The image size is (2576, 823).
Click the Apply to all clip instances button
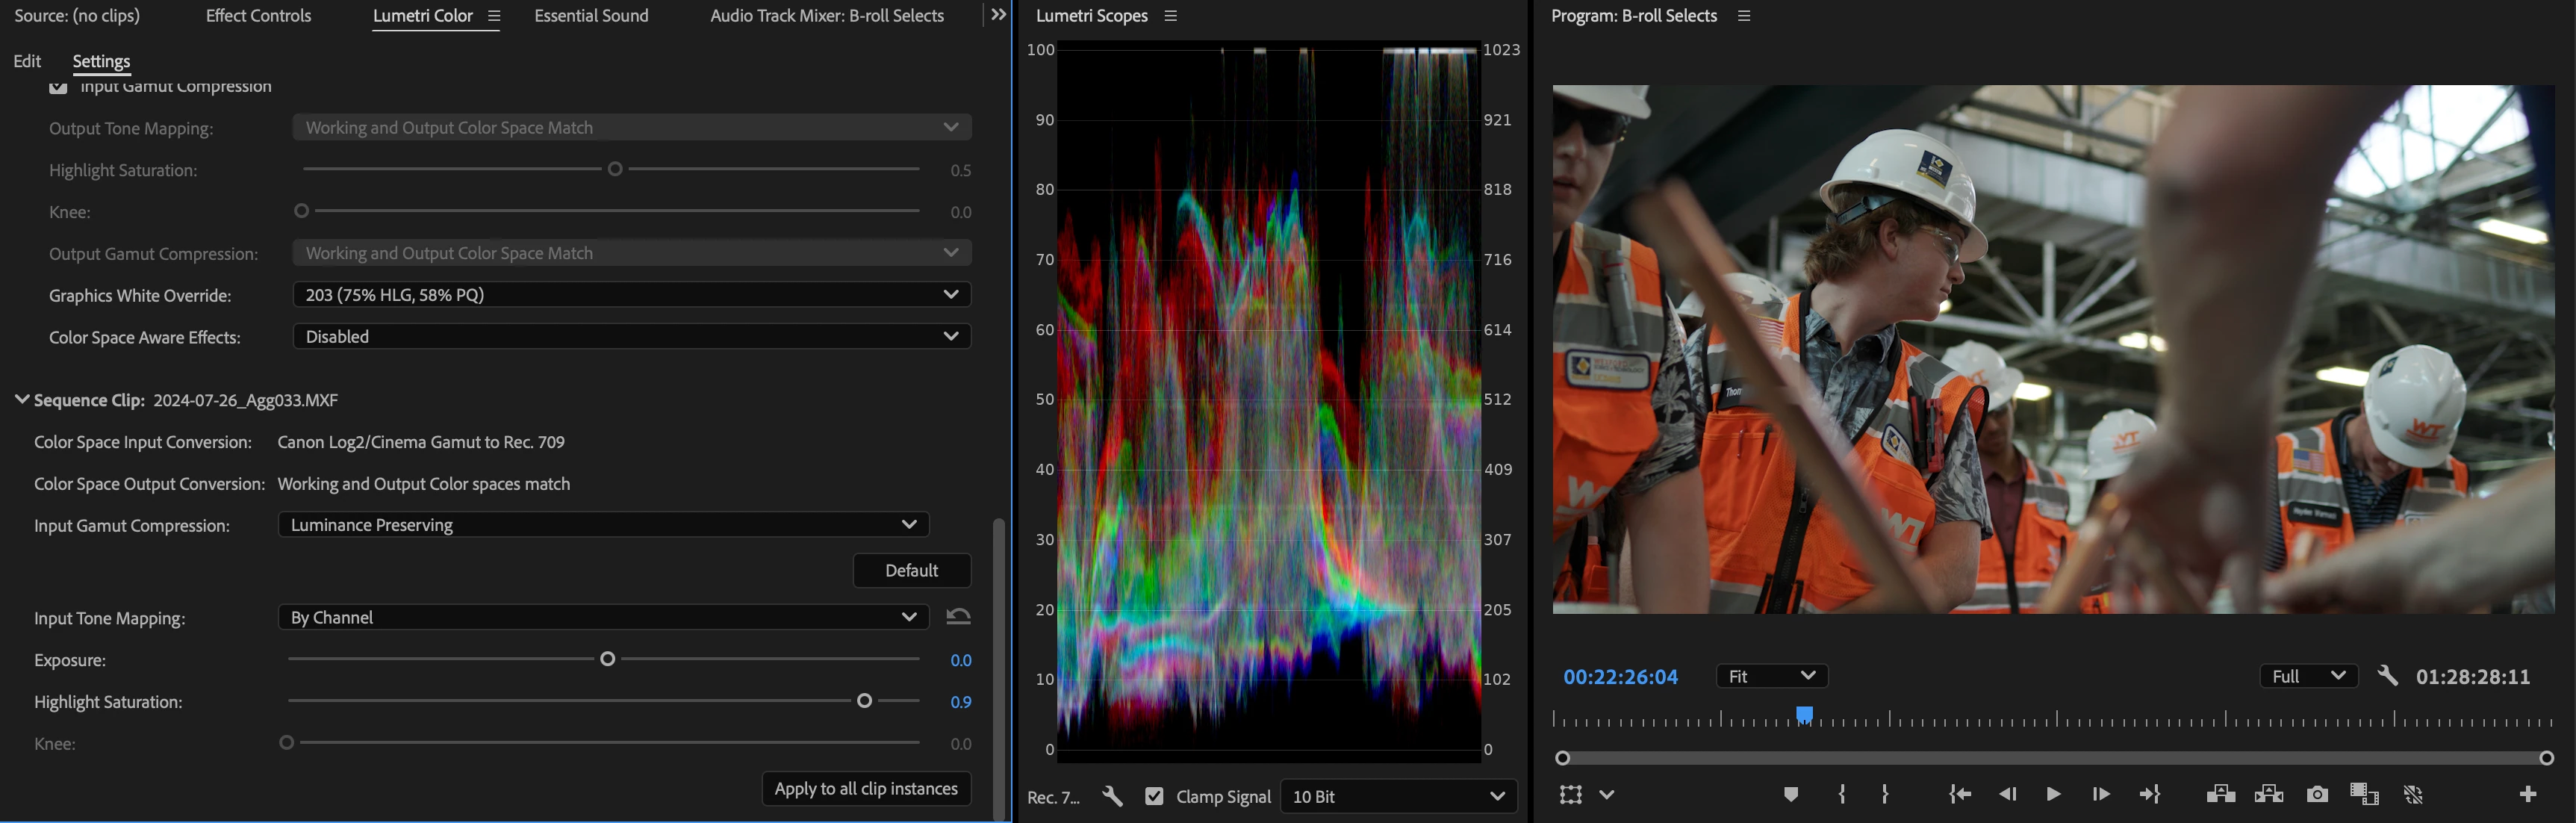pyautogui.click(x=865, y=788)
